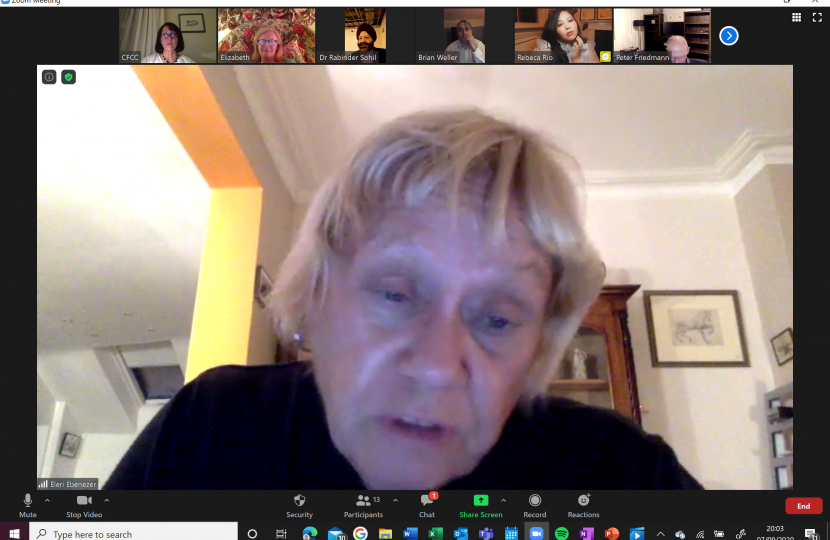Show next participants with blue arrow
The width and height of the screenshot is (830, 540).
729,36
